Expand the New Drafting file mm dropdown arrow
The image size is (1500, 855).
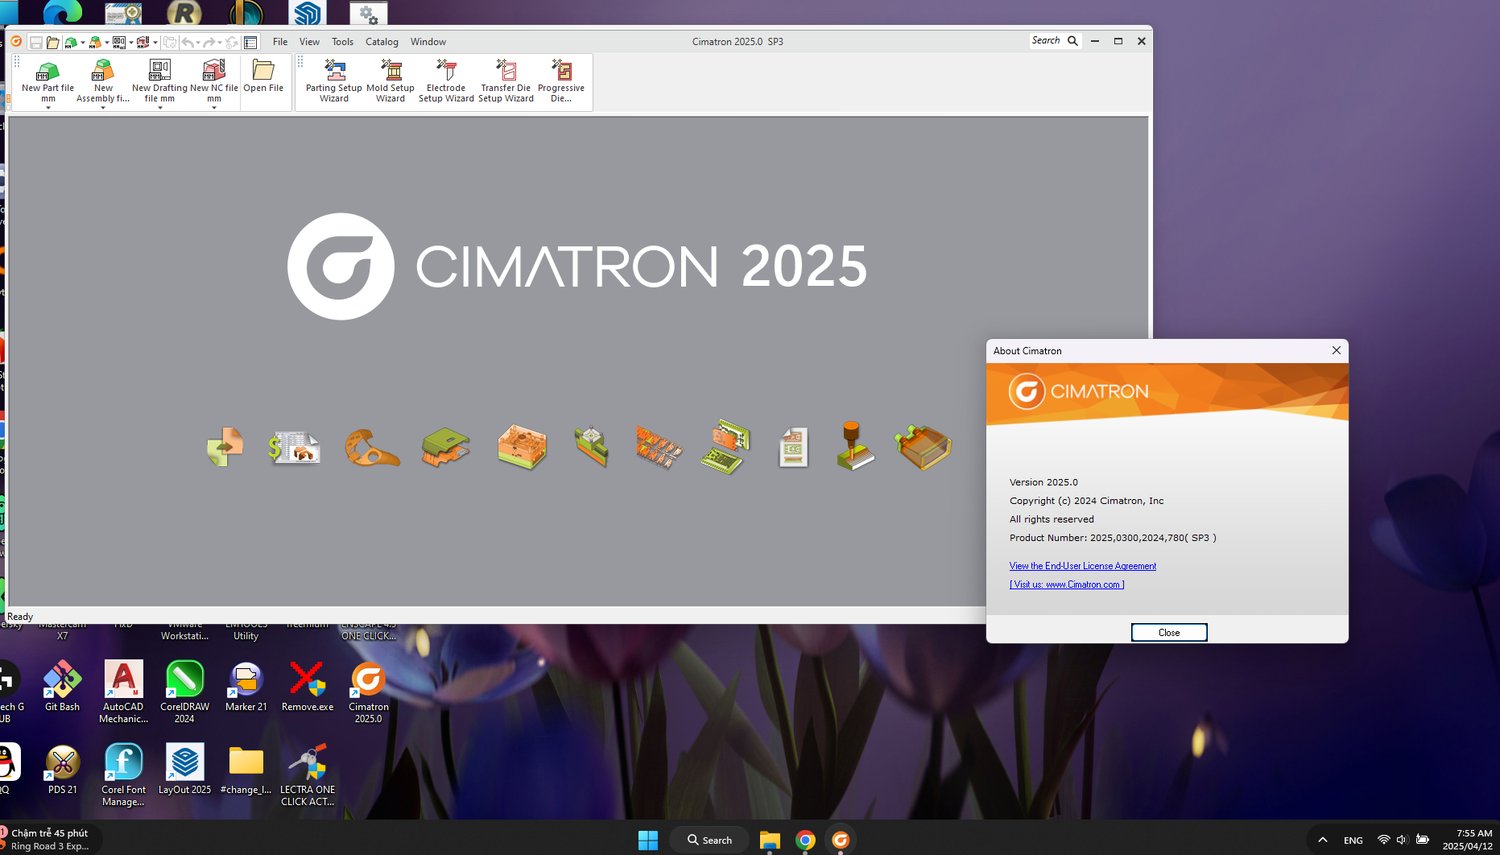click(x=160, y=107)
